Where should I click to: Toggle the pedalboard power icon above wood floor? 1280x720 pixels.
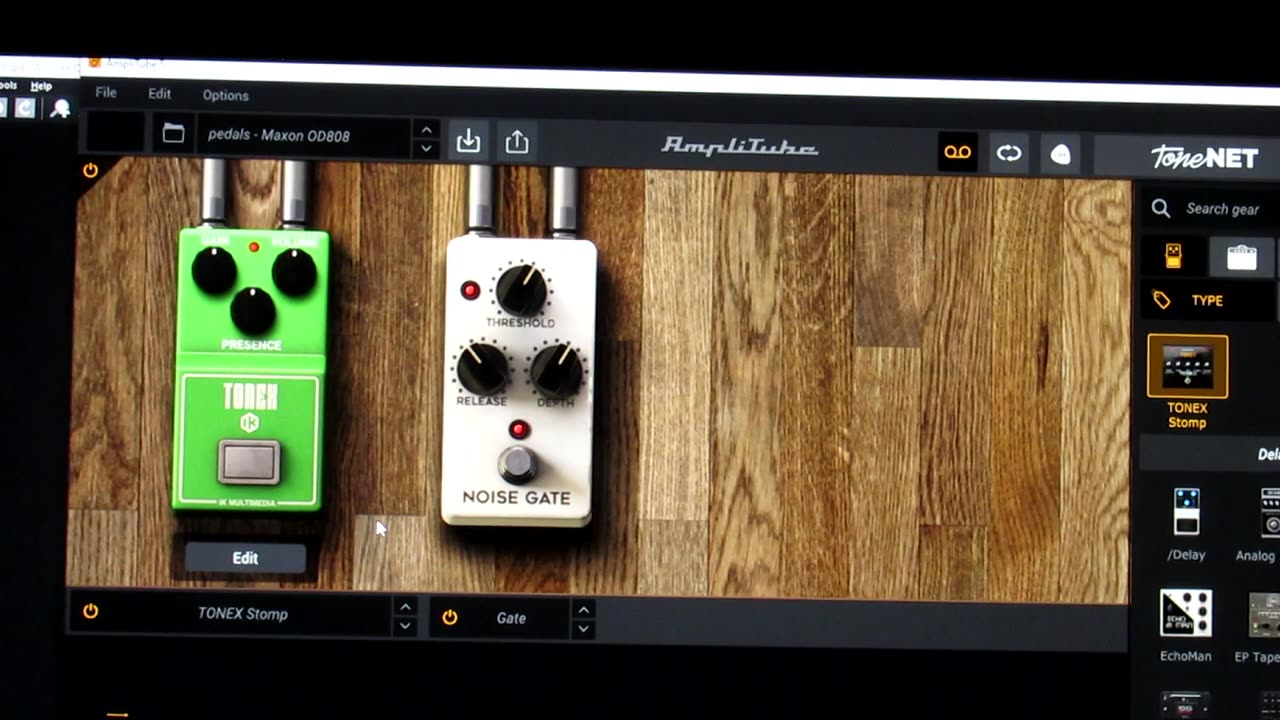click(90, 170)
